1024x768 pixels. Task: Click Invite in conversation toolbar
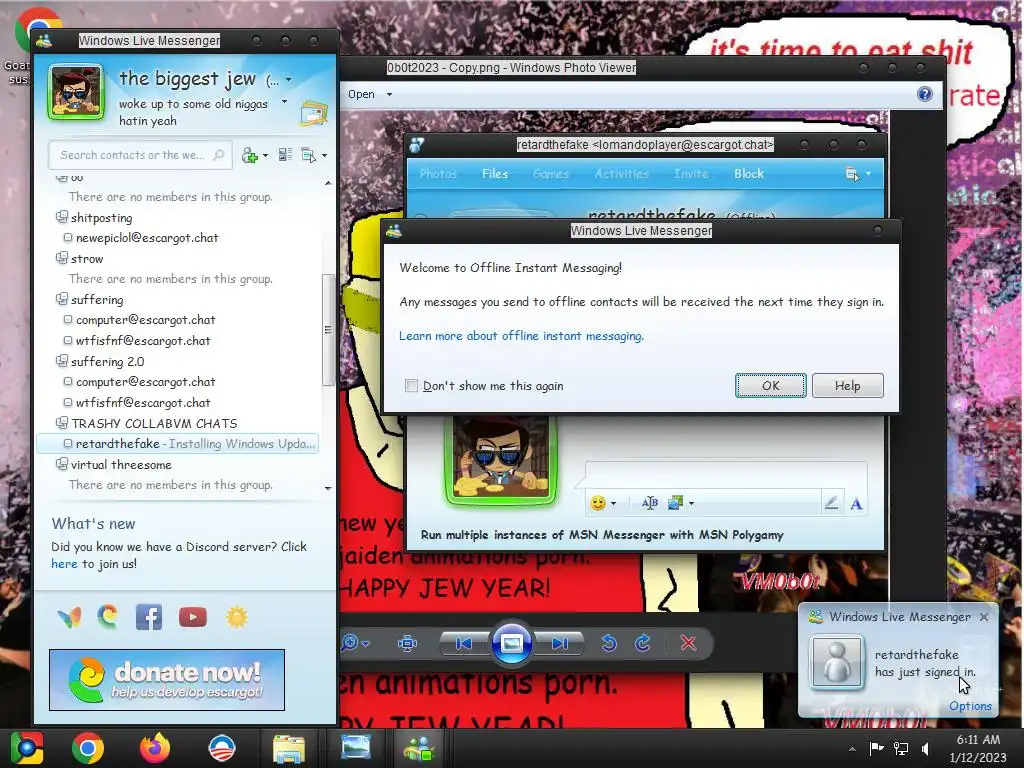[691, 174]
